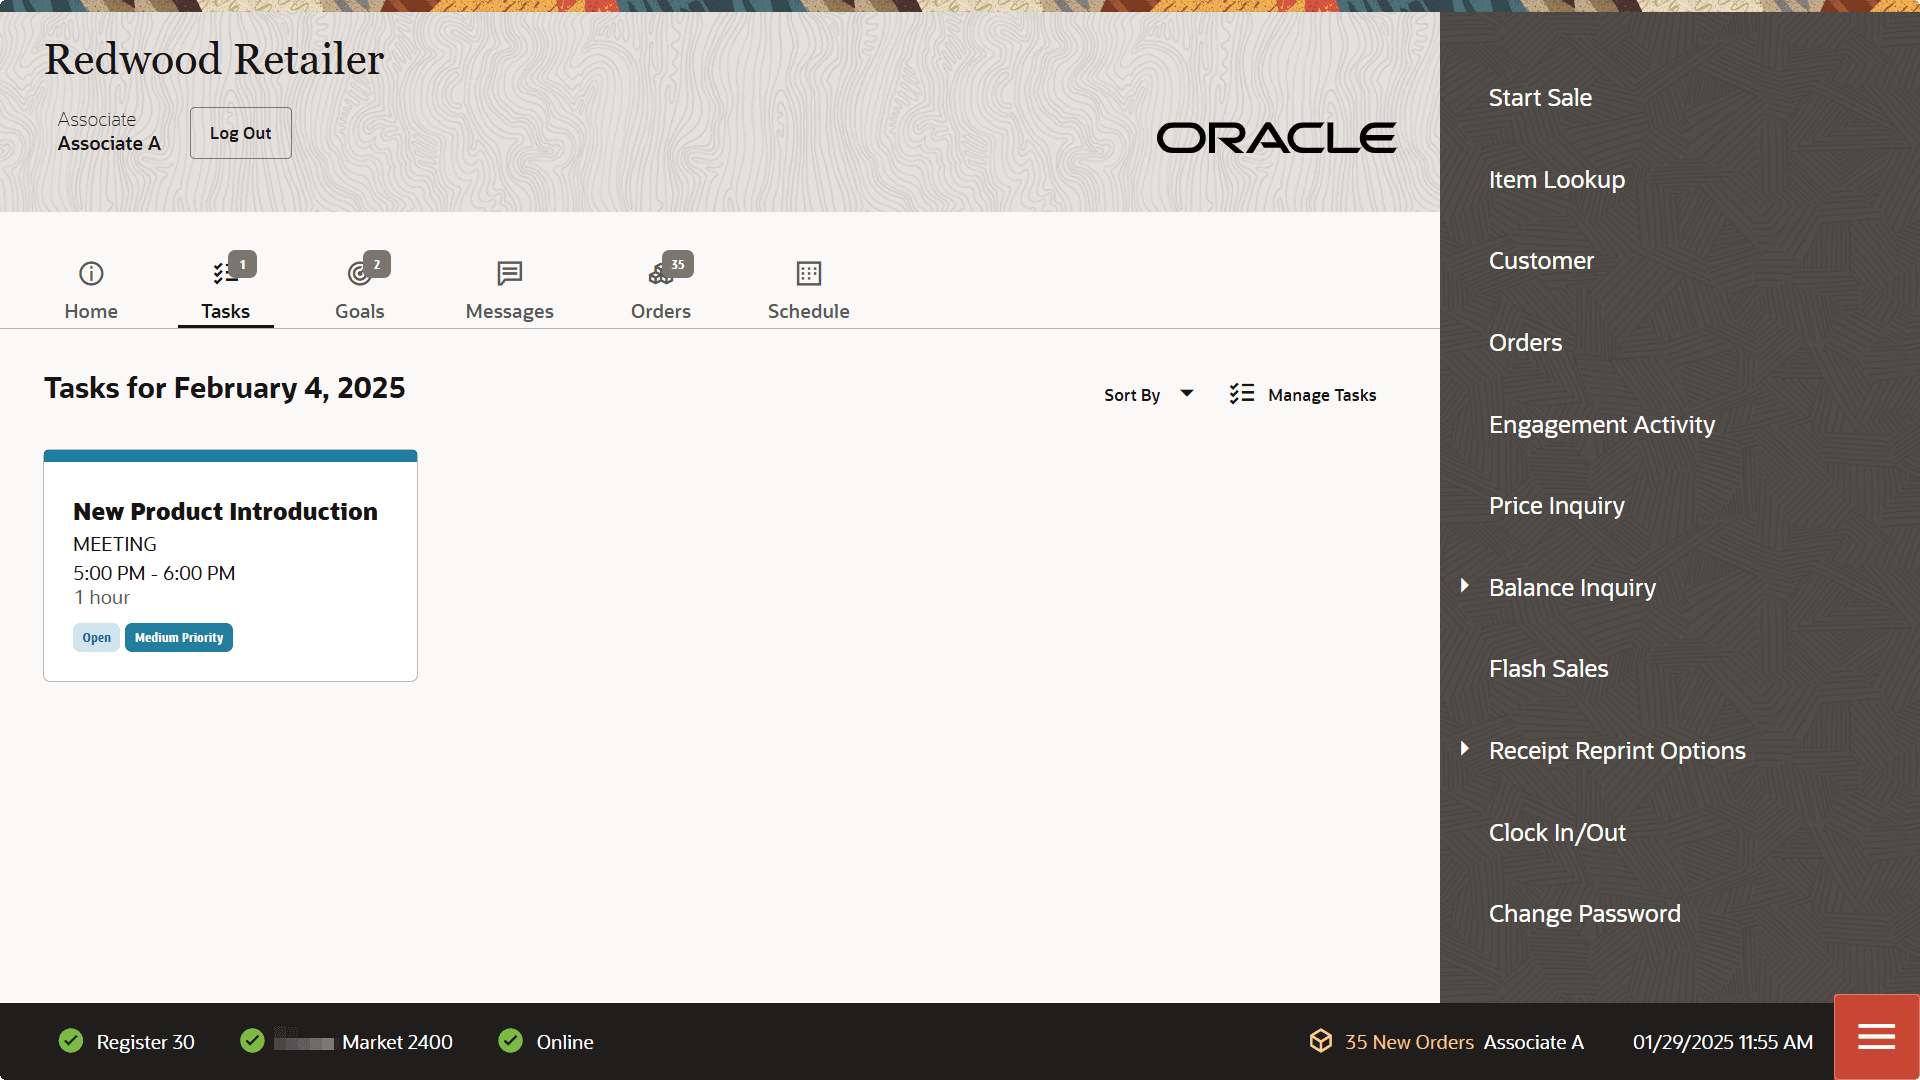
Task: Open the Home tab info icon
Action: tap(90, 273)
